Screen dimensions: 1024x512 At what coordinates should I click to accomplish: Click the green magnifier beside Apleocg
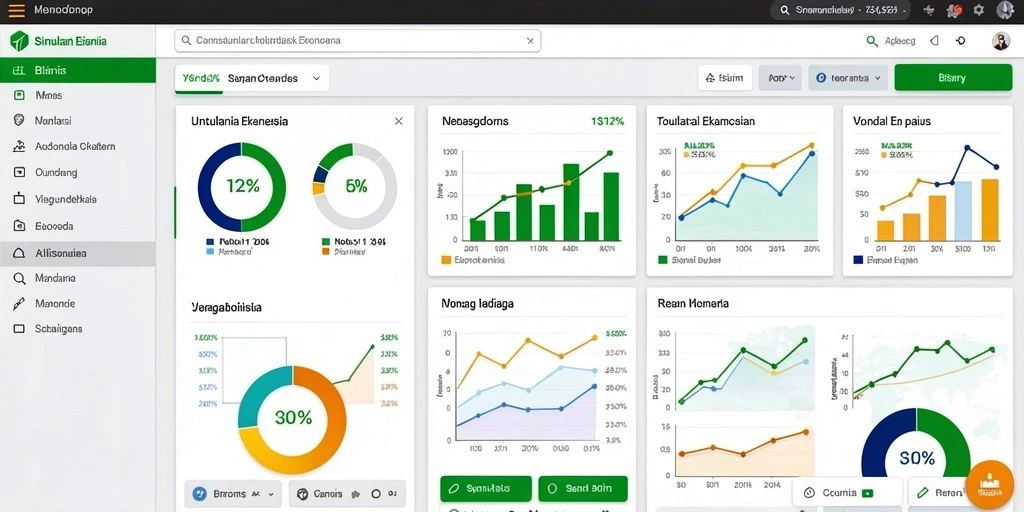pyautogui.click(x=872, y=40)
